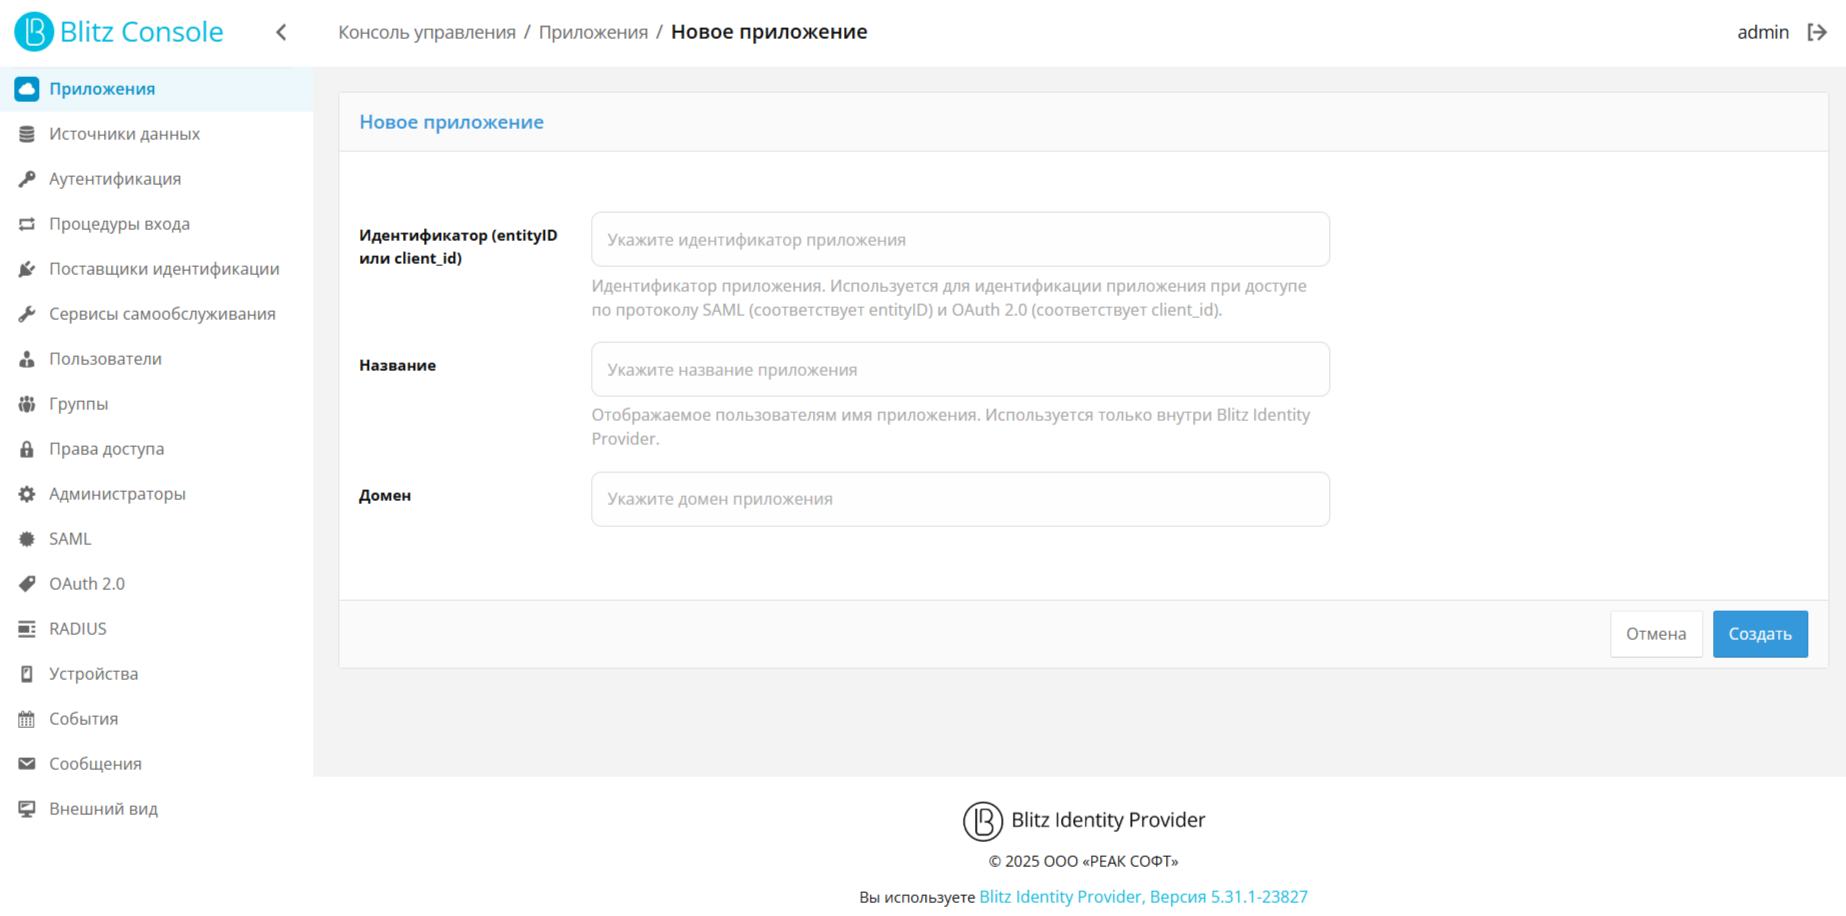Viewport: 1846px width, 916px height.
Task: Click the Blitz Console logo icon
Action: tap(33, 32)
